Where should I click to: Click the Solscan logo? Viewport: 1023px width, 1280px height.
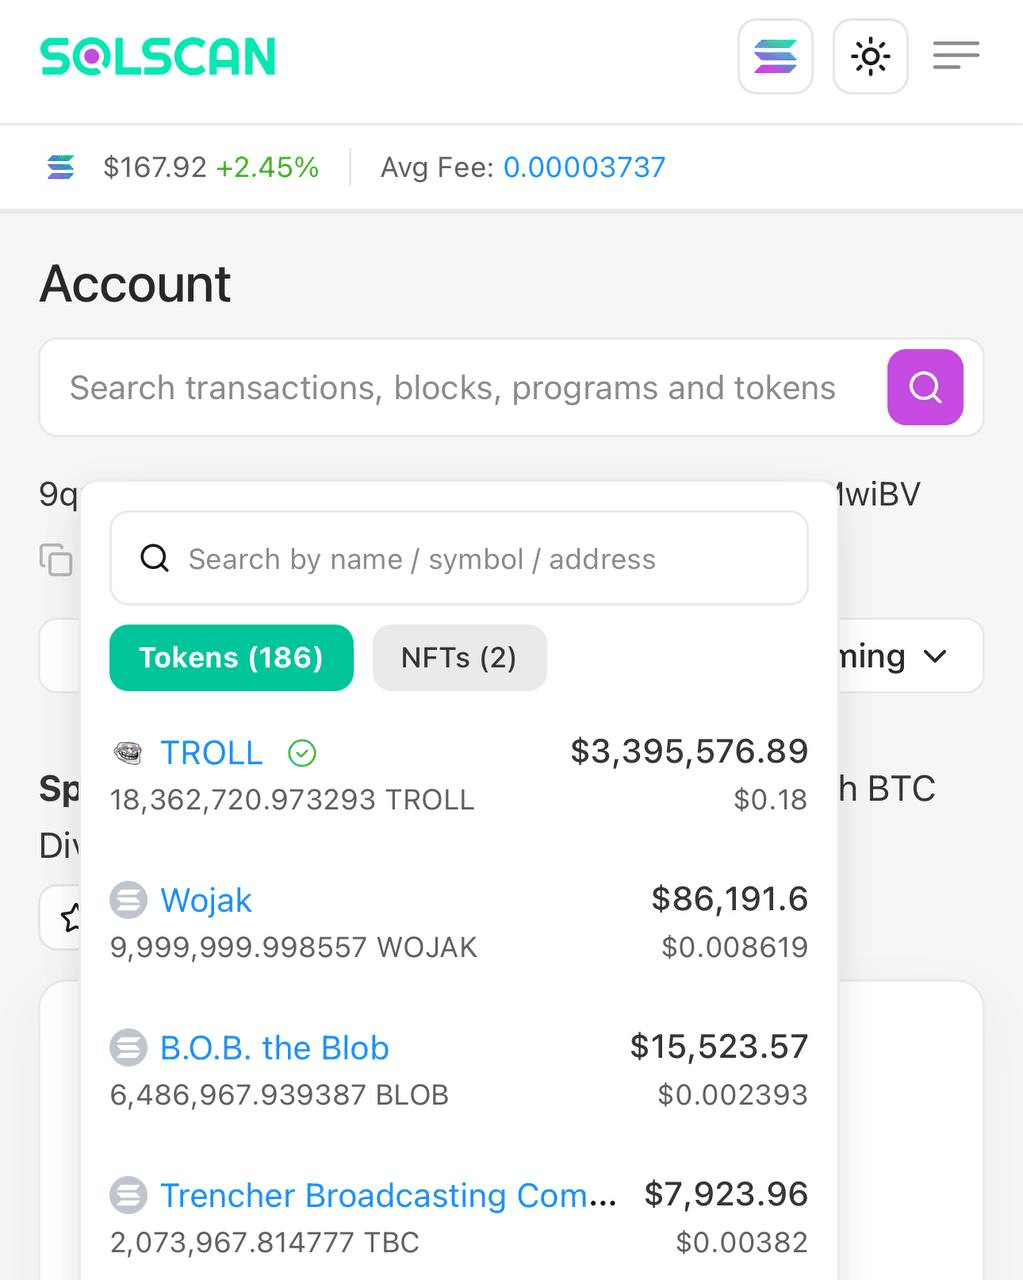tap(158, 57)
